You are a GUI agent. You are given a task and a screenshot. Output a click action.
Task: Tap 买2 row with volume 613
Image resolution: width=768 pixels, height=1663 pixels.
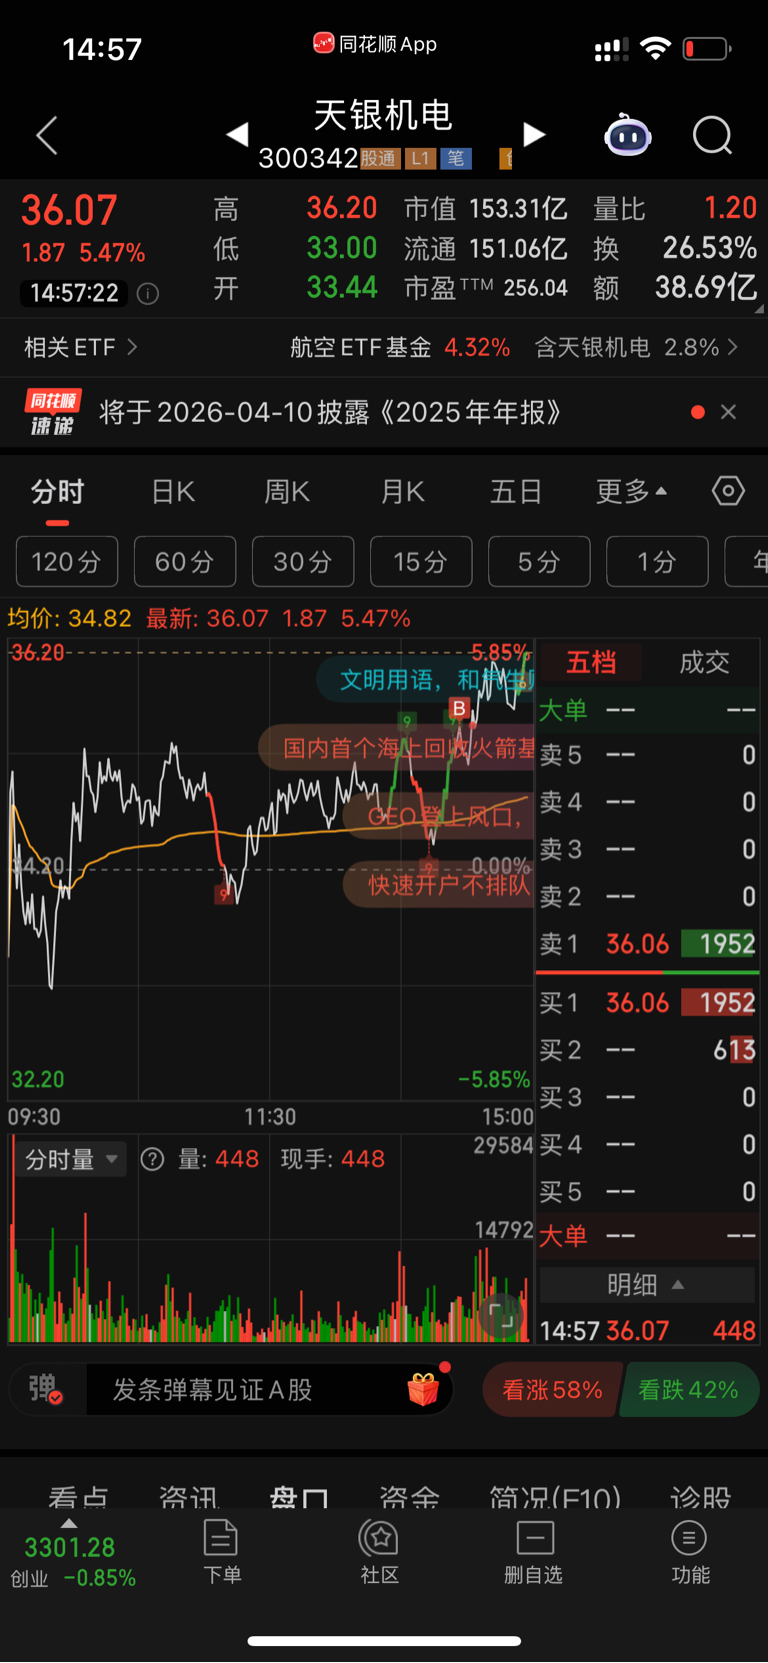tap(648, 1050)
